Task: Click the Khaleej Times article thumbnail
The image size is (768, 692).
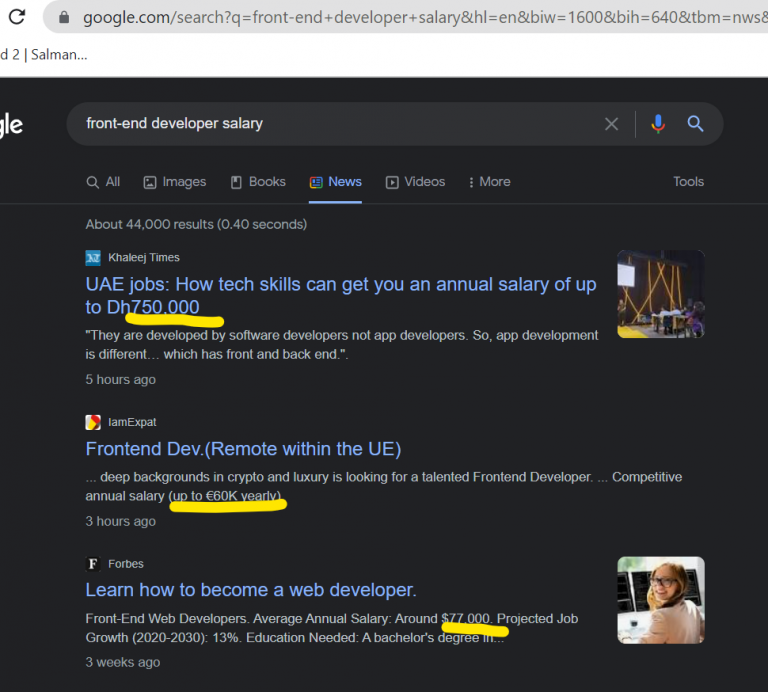Action: [660, 293]
